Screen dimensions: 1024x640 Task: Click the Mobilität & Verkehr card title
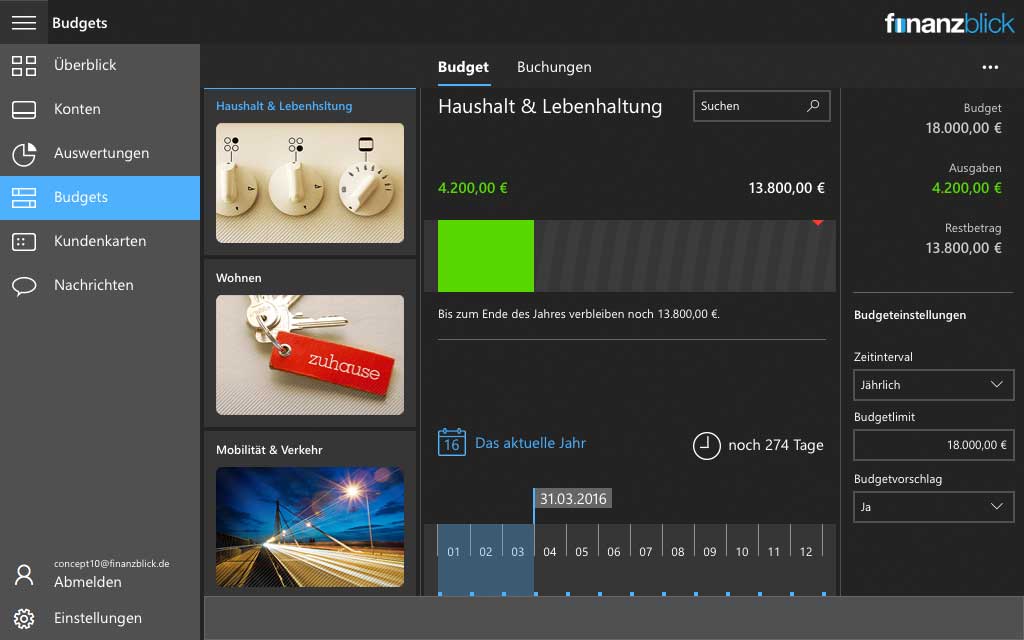coord(269,449)
